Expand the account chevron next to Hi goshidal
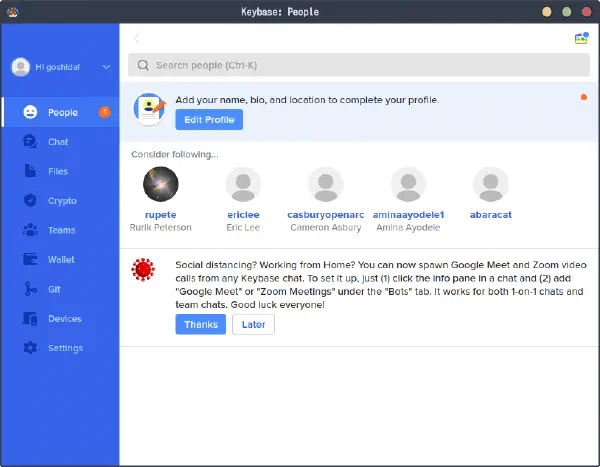This screenshot has width=600, height=467. pos(106,67)
